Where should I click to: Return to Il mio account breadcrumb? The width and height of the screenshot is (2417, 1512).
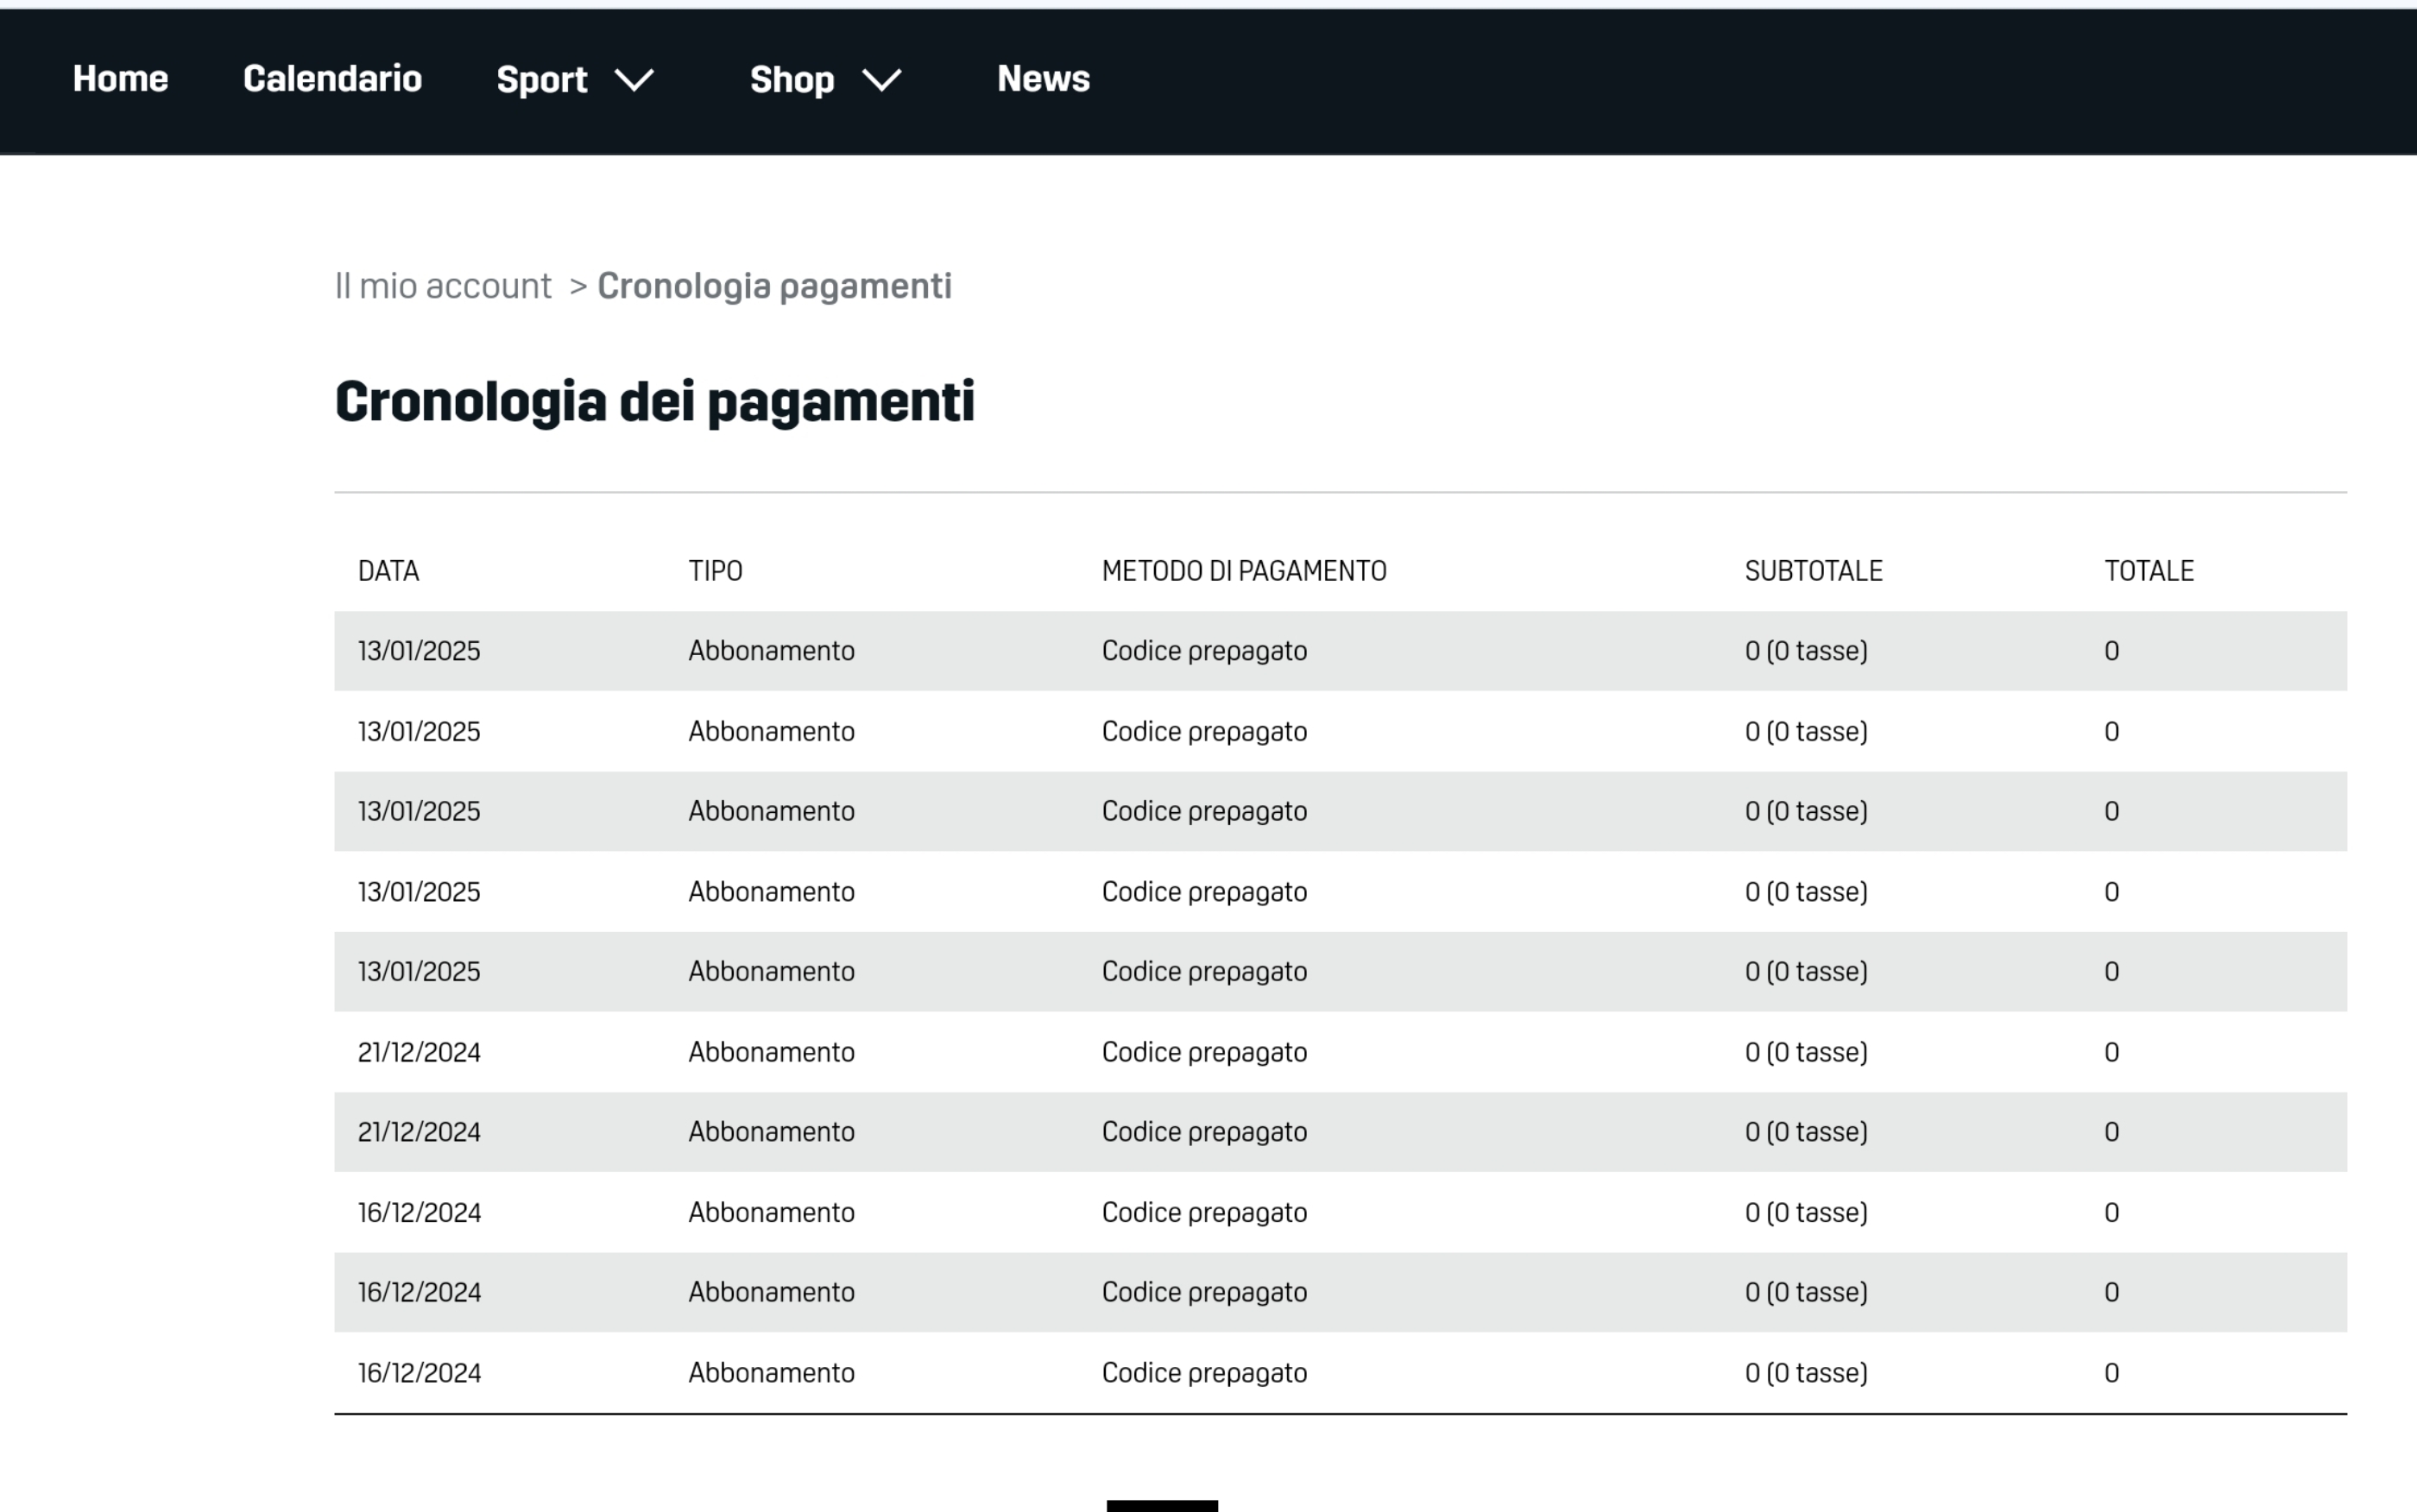(x=443, y=286)
